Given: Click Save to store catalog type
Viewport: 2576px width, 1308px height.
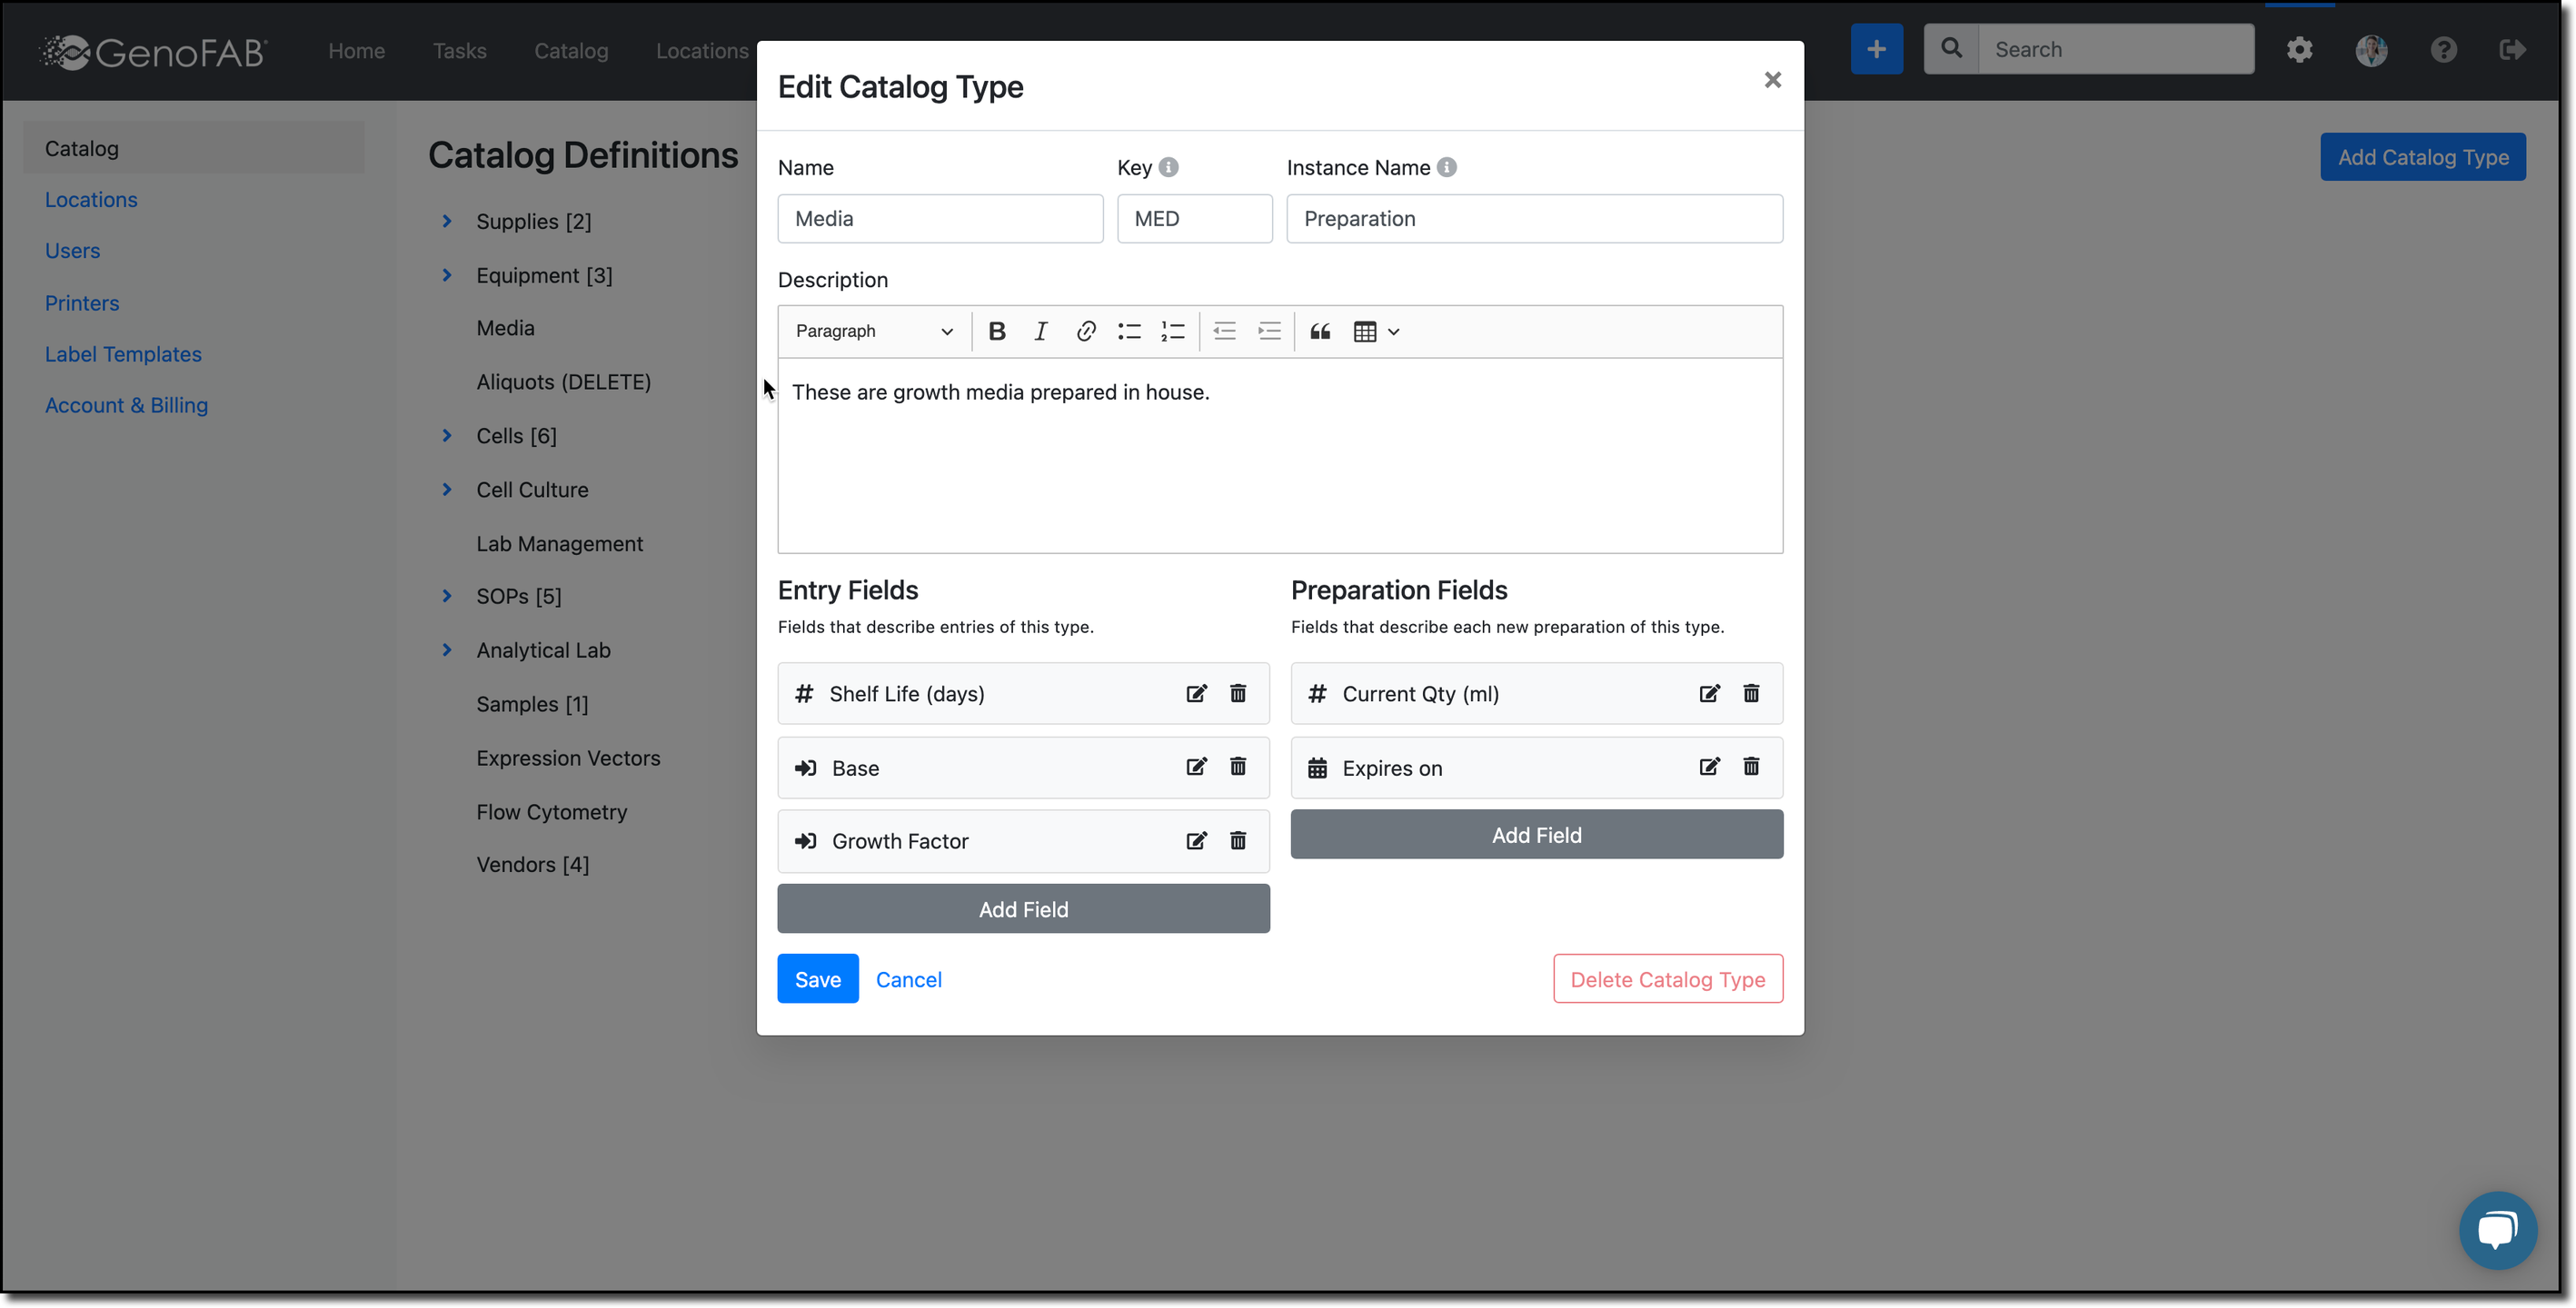Looking at the screenshot, I should [817, 979].
